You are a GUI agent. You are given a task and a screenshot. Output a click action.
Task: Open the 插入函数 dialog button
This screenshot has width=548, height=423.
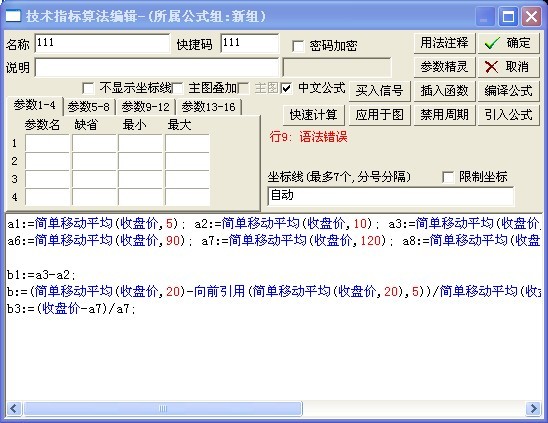(444, 91)
